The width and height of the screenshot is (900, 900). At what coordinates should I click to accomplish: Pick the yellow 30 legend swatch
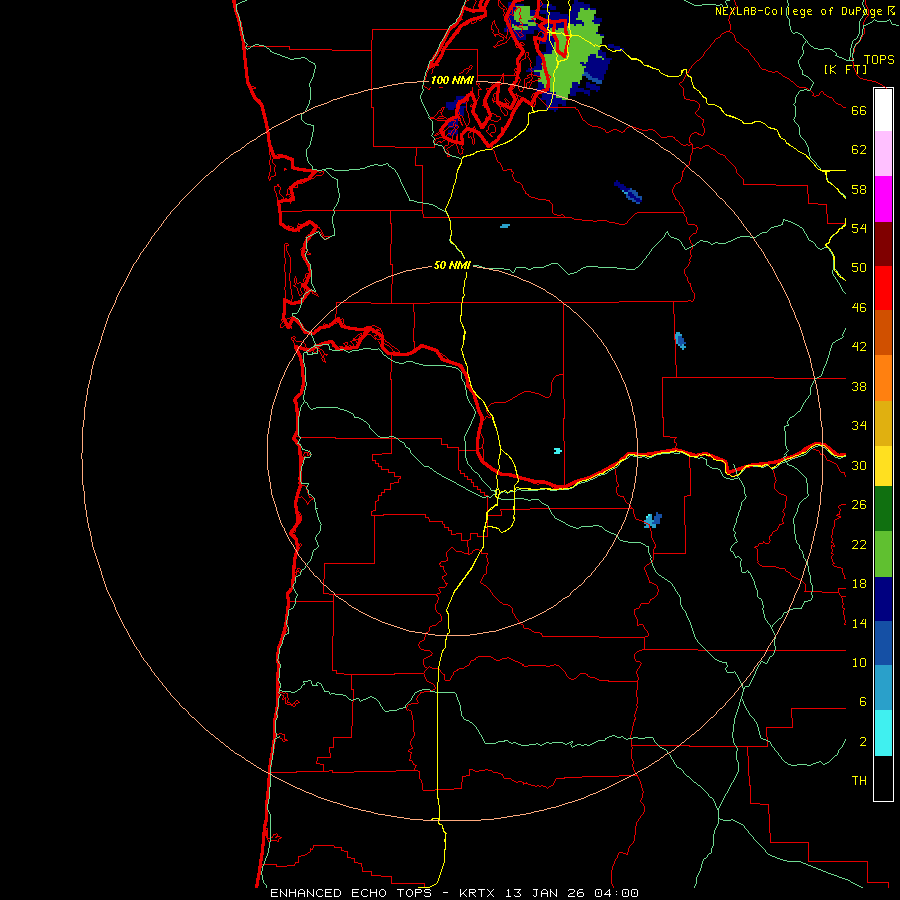point(883,465)
